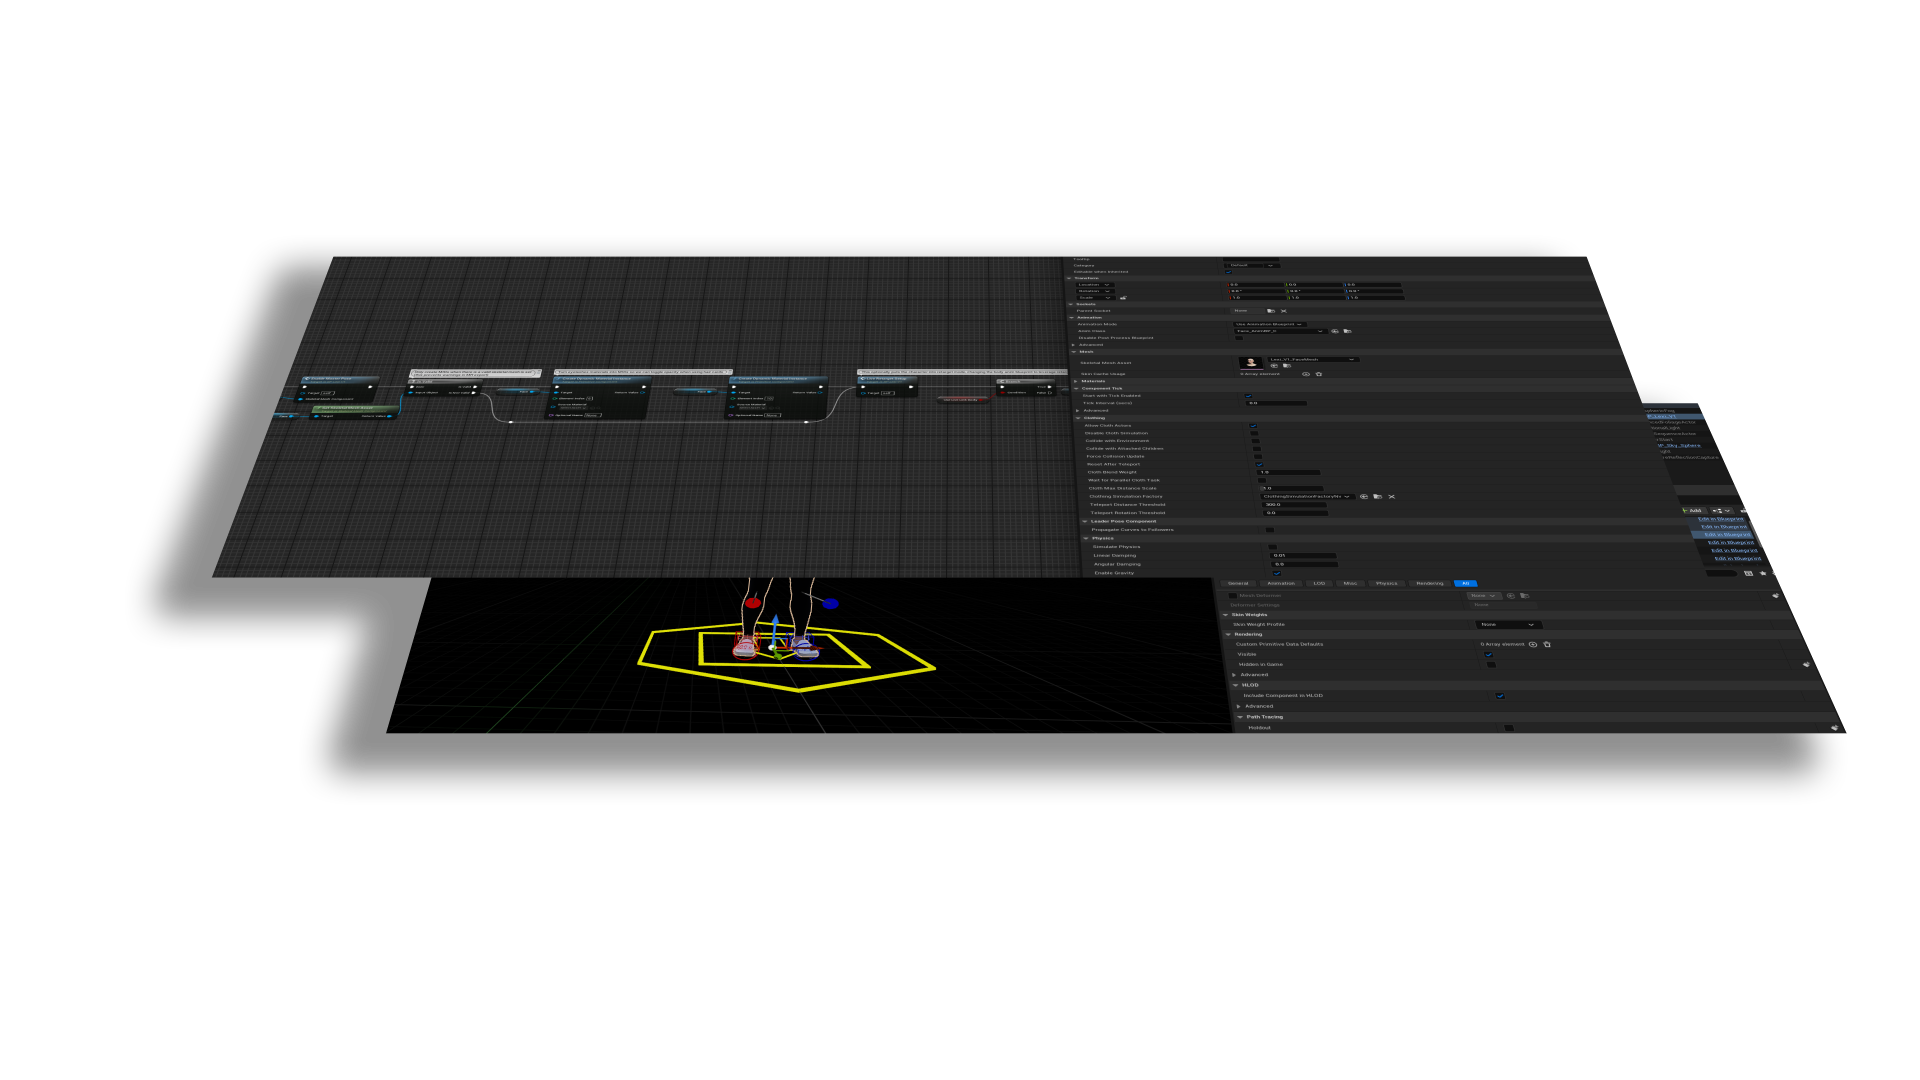1920x1080 pixels.
Task: Click the Add button in components panel
Action: (1694, 511)
